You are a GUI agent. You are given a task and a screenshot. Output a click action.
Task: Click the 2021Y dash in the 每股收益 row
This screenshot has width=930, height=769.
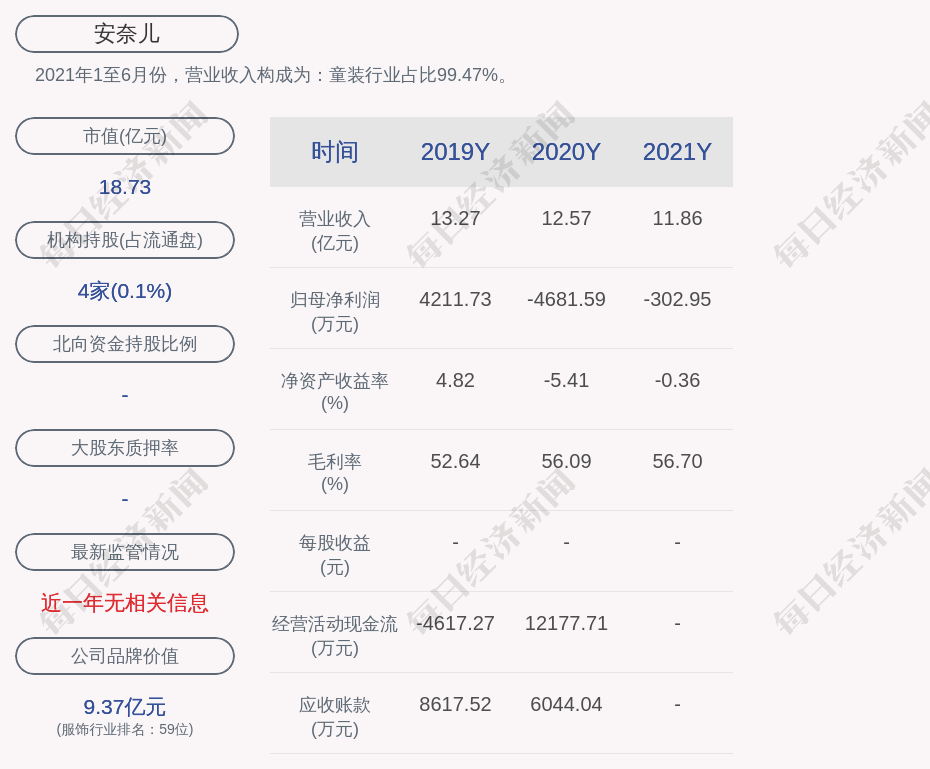click(677, 543)
